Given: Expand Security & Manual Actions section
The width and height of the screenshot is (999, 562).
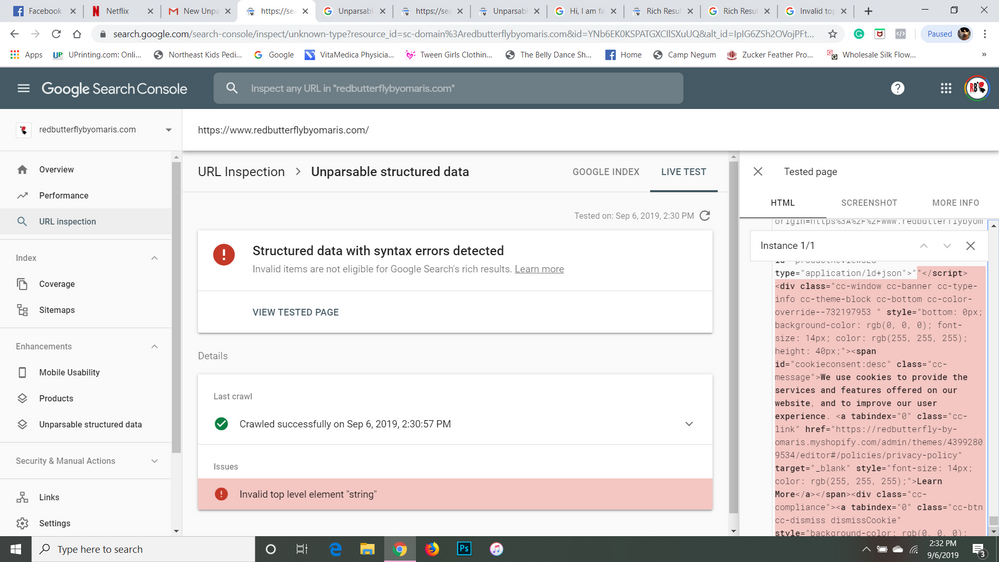Looking at the screenshot, I should click(154, 461).
